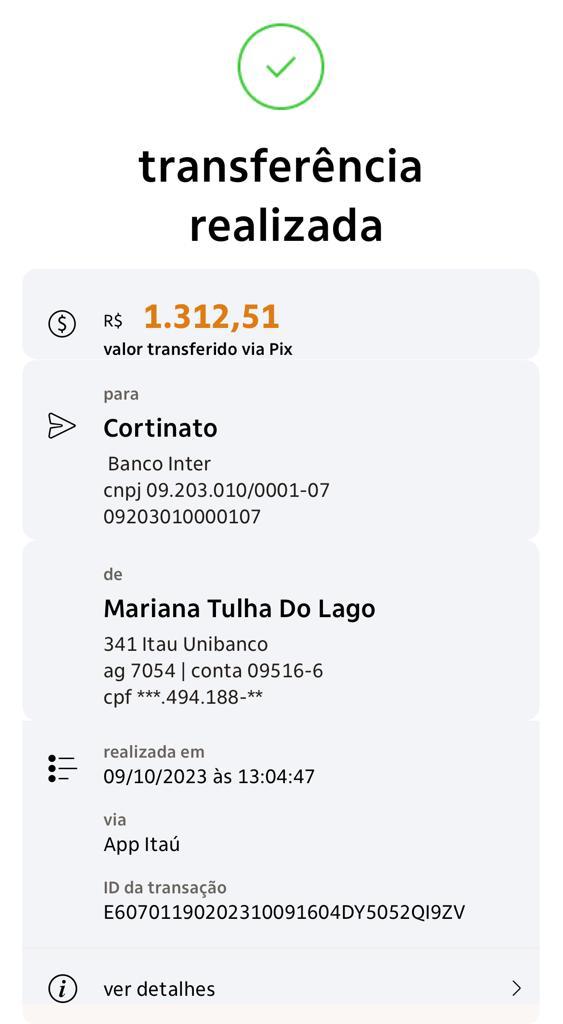Viewport: 563px width, 1024px height.
Task: Tap the recipient name Cortinato
Action: click(x=160, y=428)
